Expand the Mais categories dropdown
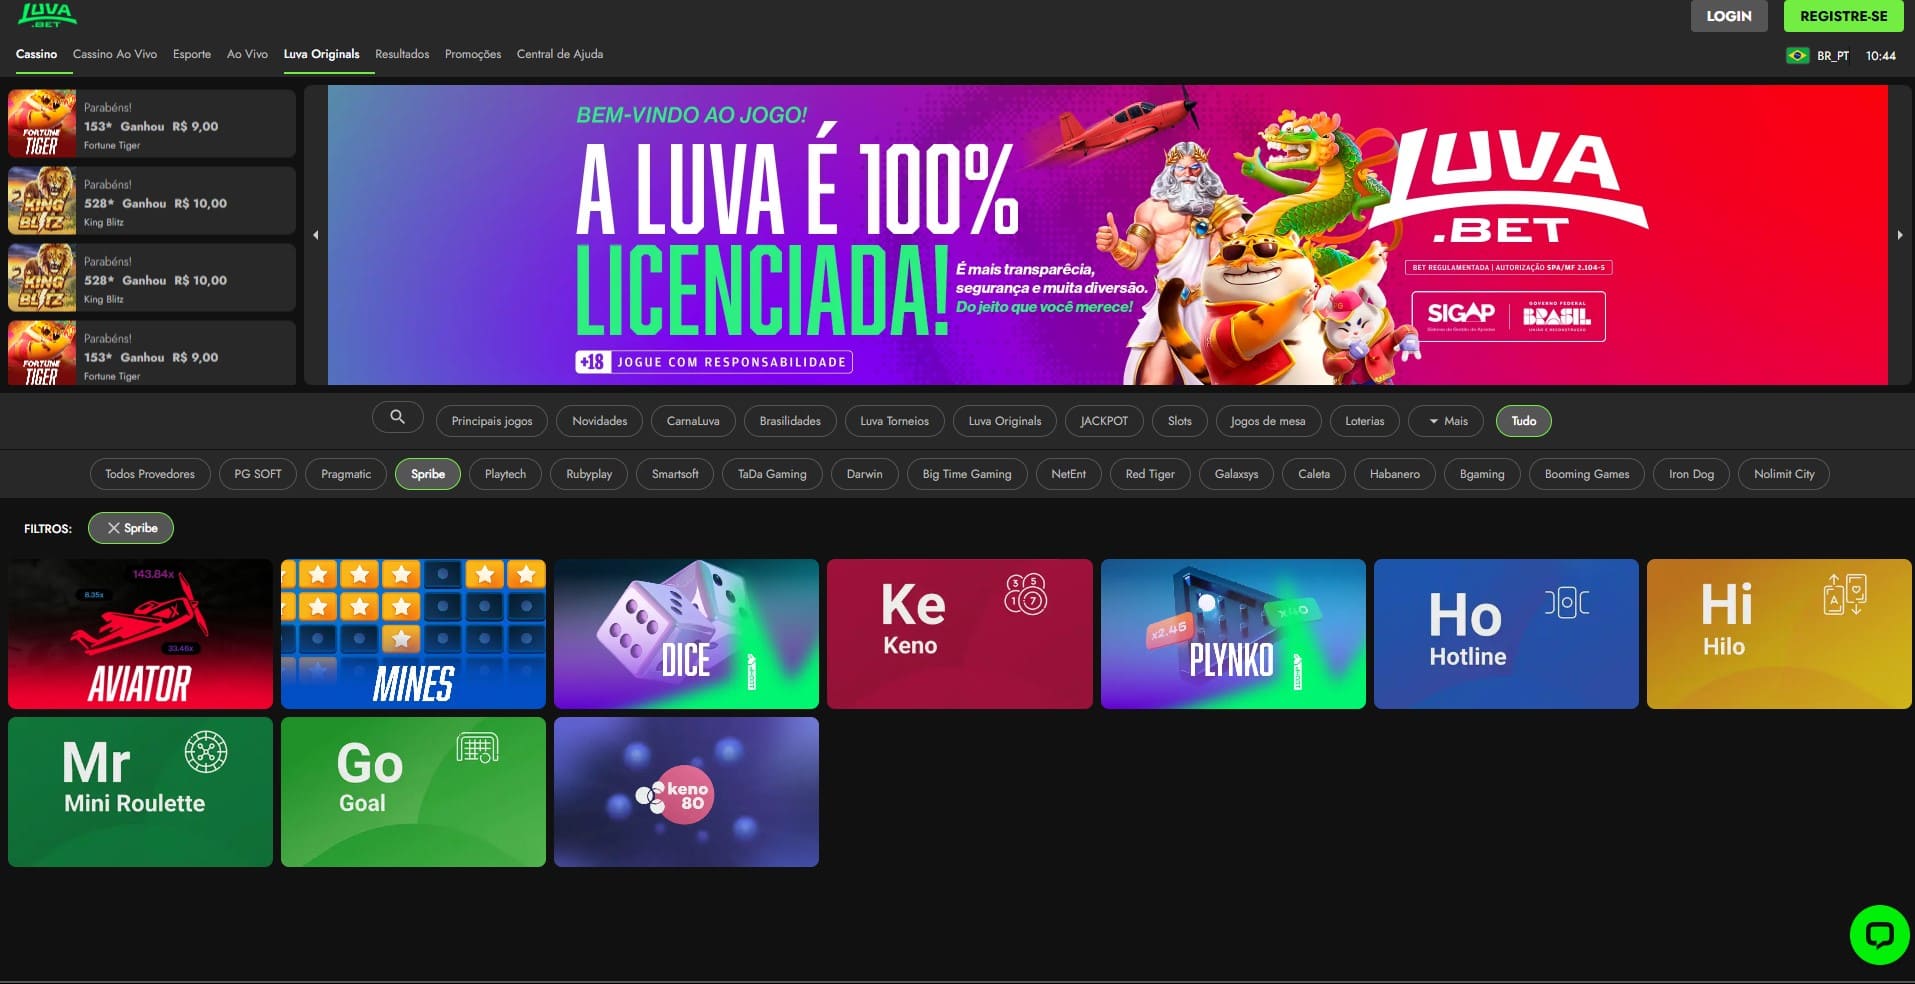Viewport: 1915px width, 984px height. (x=1447, y=421)
